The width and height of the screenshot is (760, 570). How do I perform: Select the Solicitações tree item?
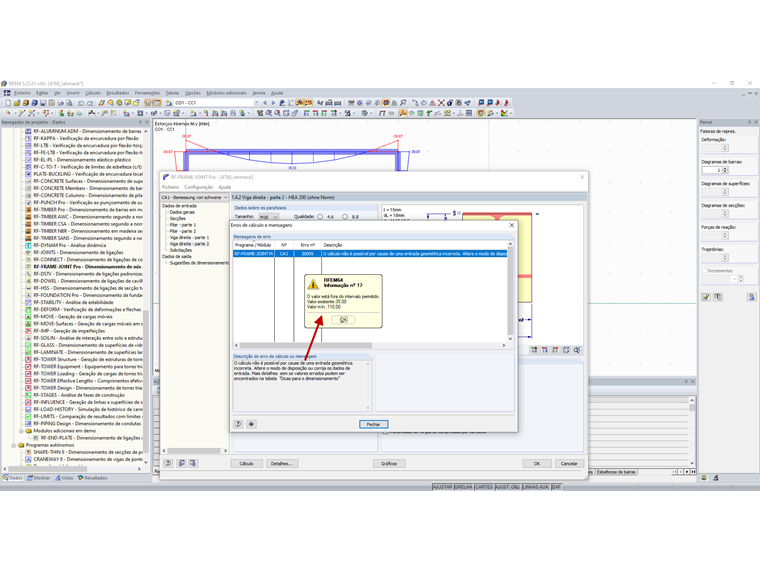point(181,250)
